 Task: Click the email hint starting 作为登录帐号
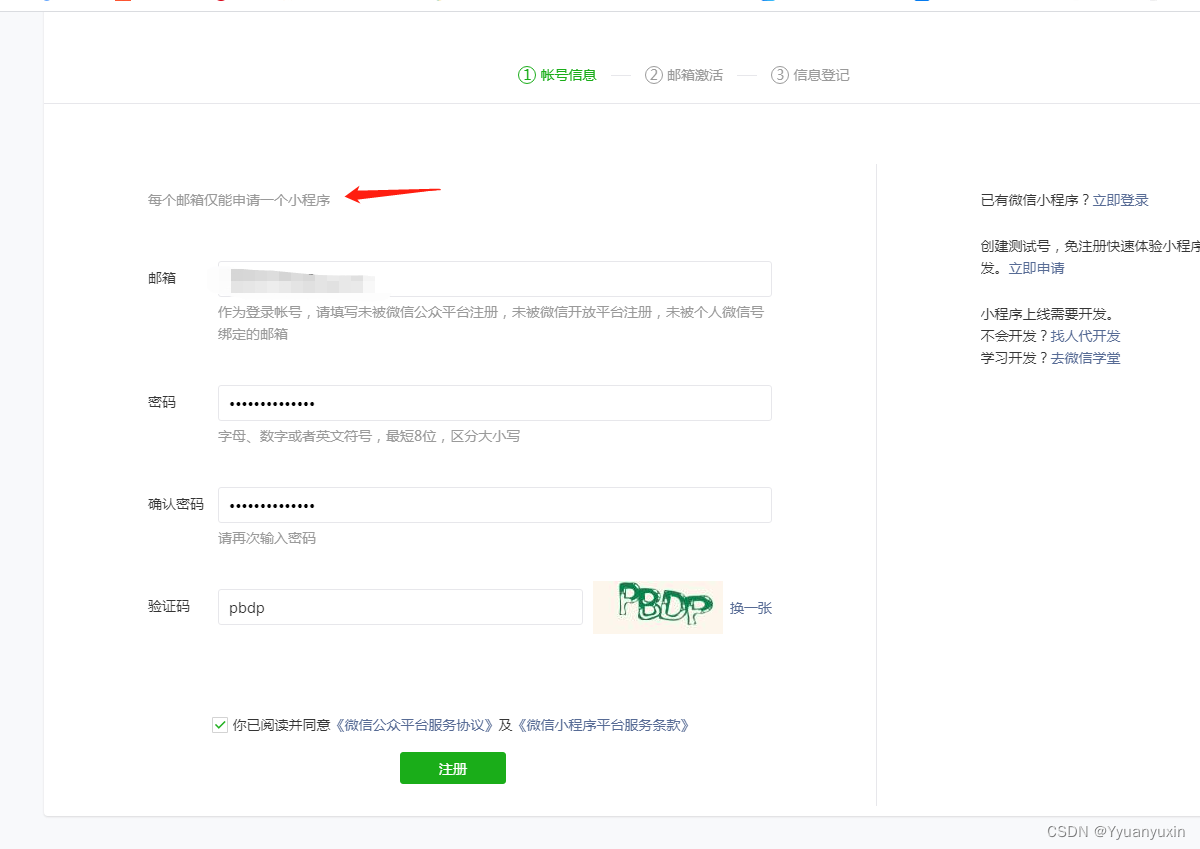pyautogui.click(x=491, y=323)
